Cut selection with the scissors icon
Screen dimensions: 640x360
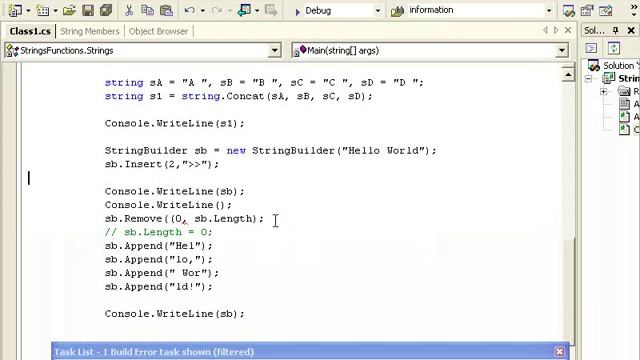coord(129,10)
